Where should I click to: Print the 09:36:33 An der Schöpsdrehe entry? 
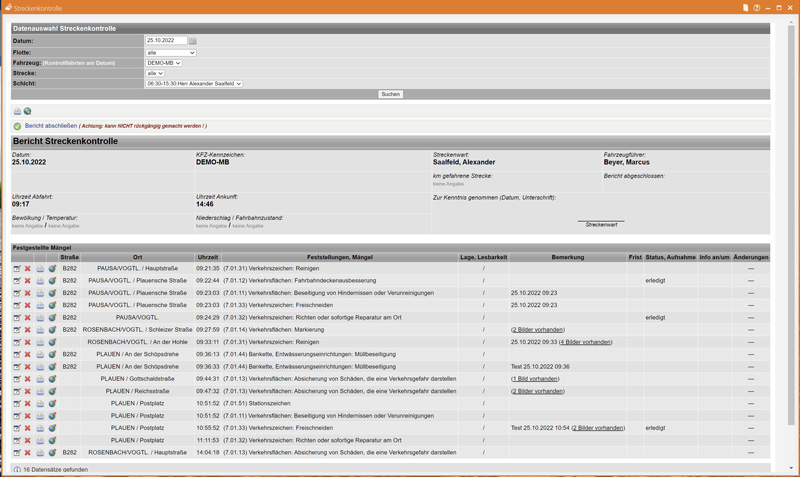[x=40, y=366]
